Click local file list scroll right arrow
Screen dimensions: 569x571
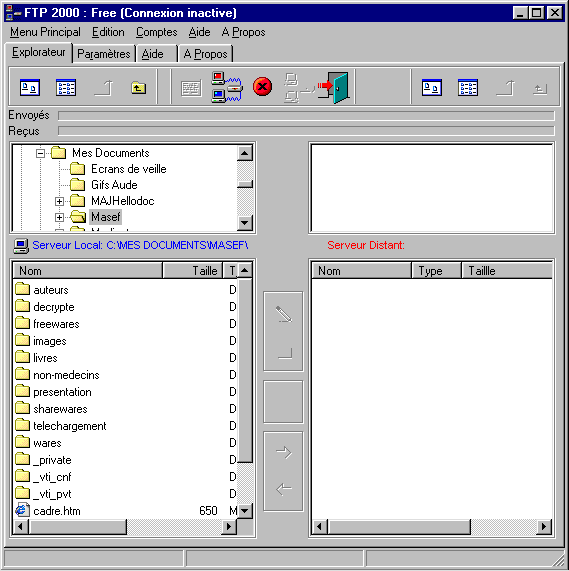click(x=229, y=527)
